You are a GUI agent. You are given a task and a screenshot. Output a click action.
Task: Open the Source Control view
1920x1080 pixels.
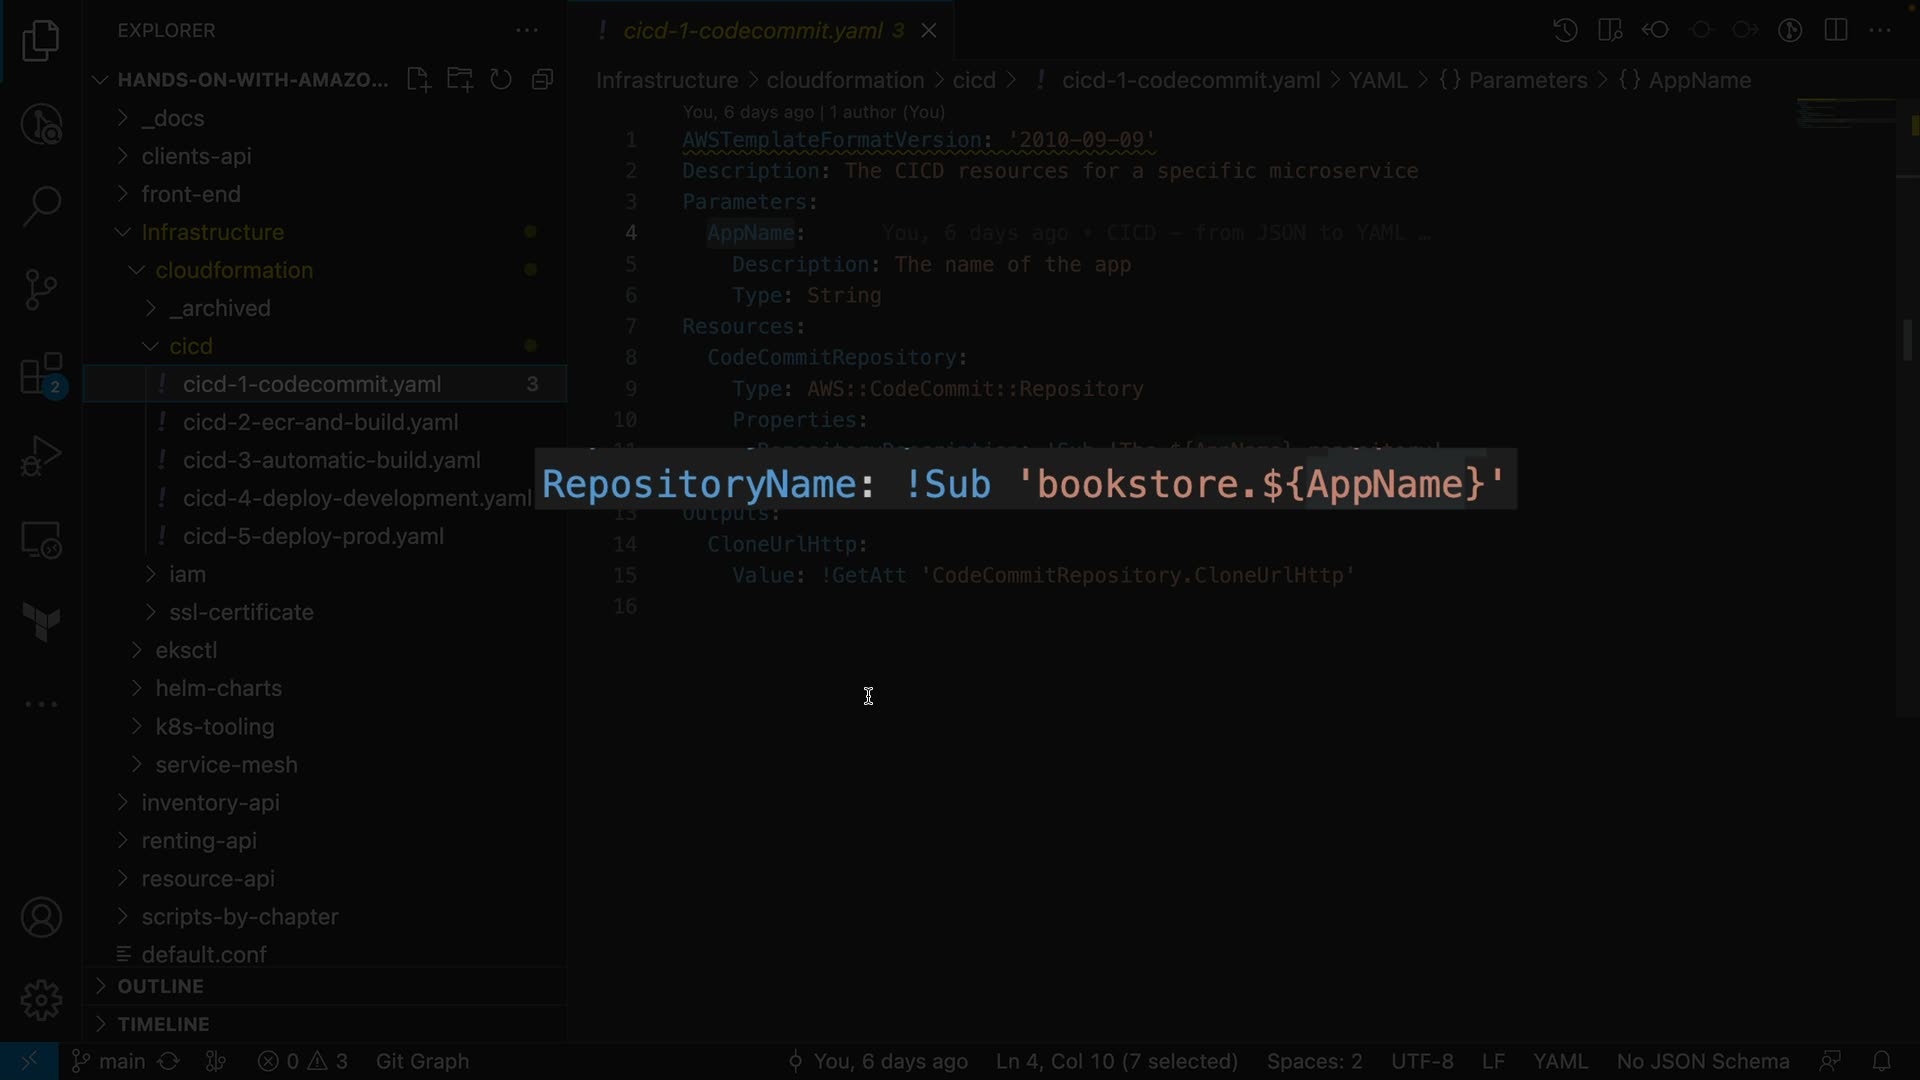(41, 290)
